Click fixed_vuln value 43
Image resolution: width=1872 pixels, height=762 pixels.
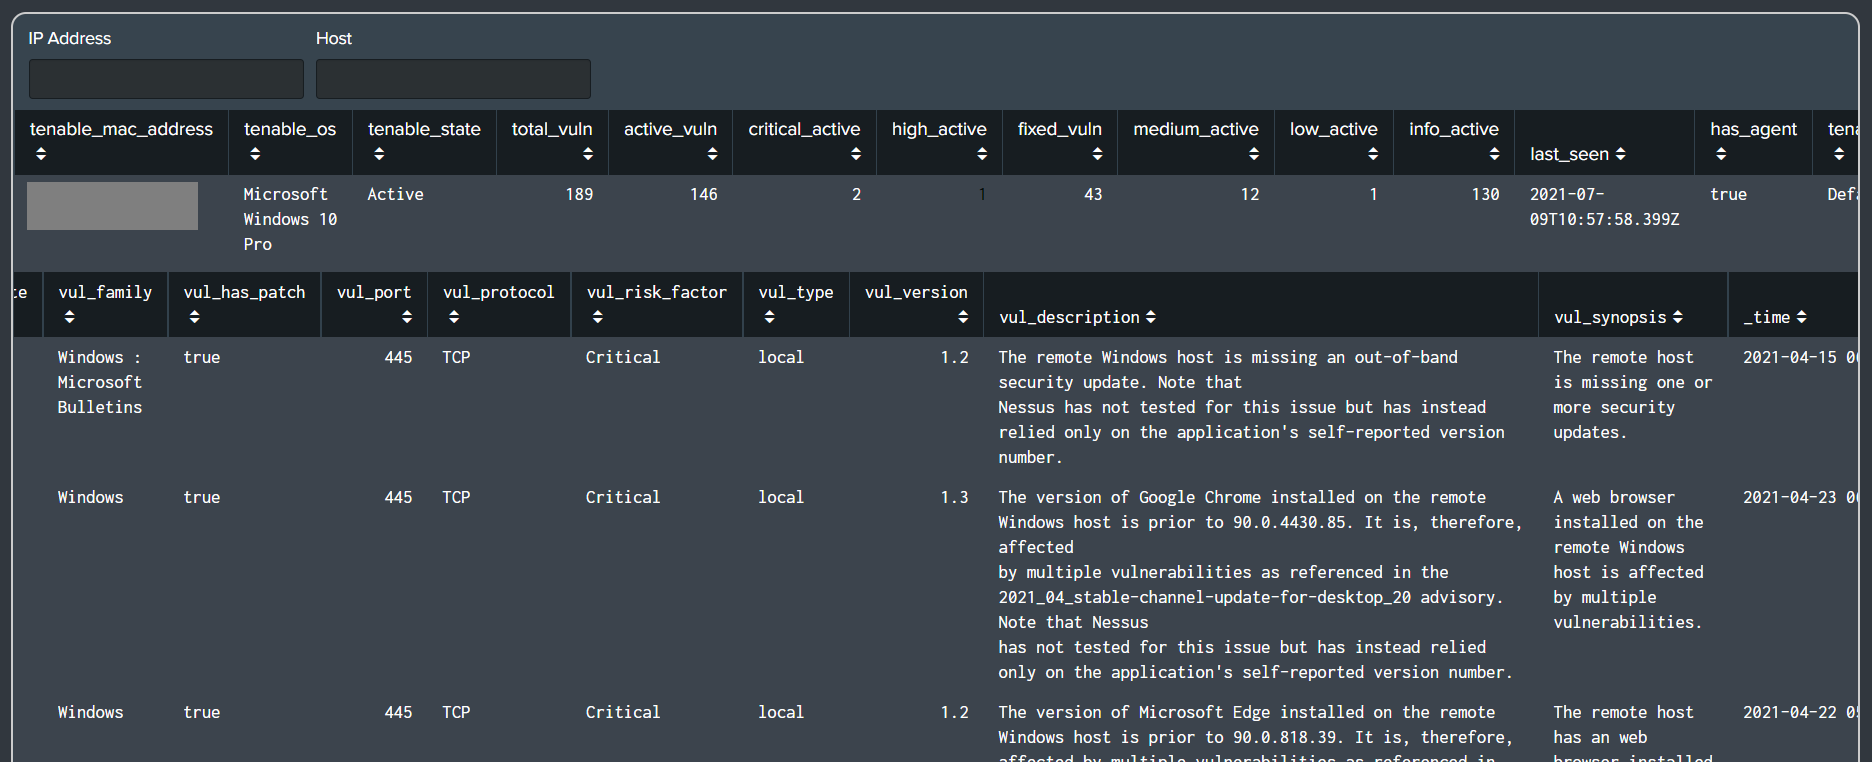[1093, 194]
